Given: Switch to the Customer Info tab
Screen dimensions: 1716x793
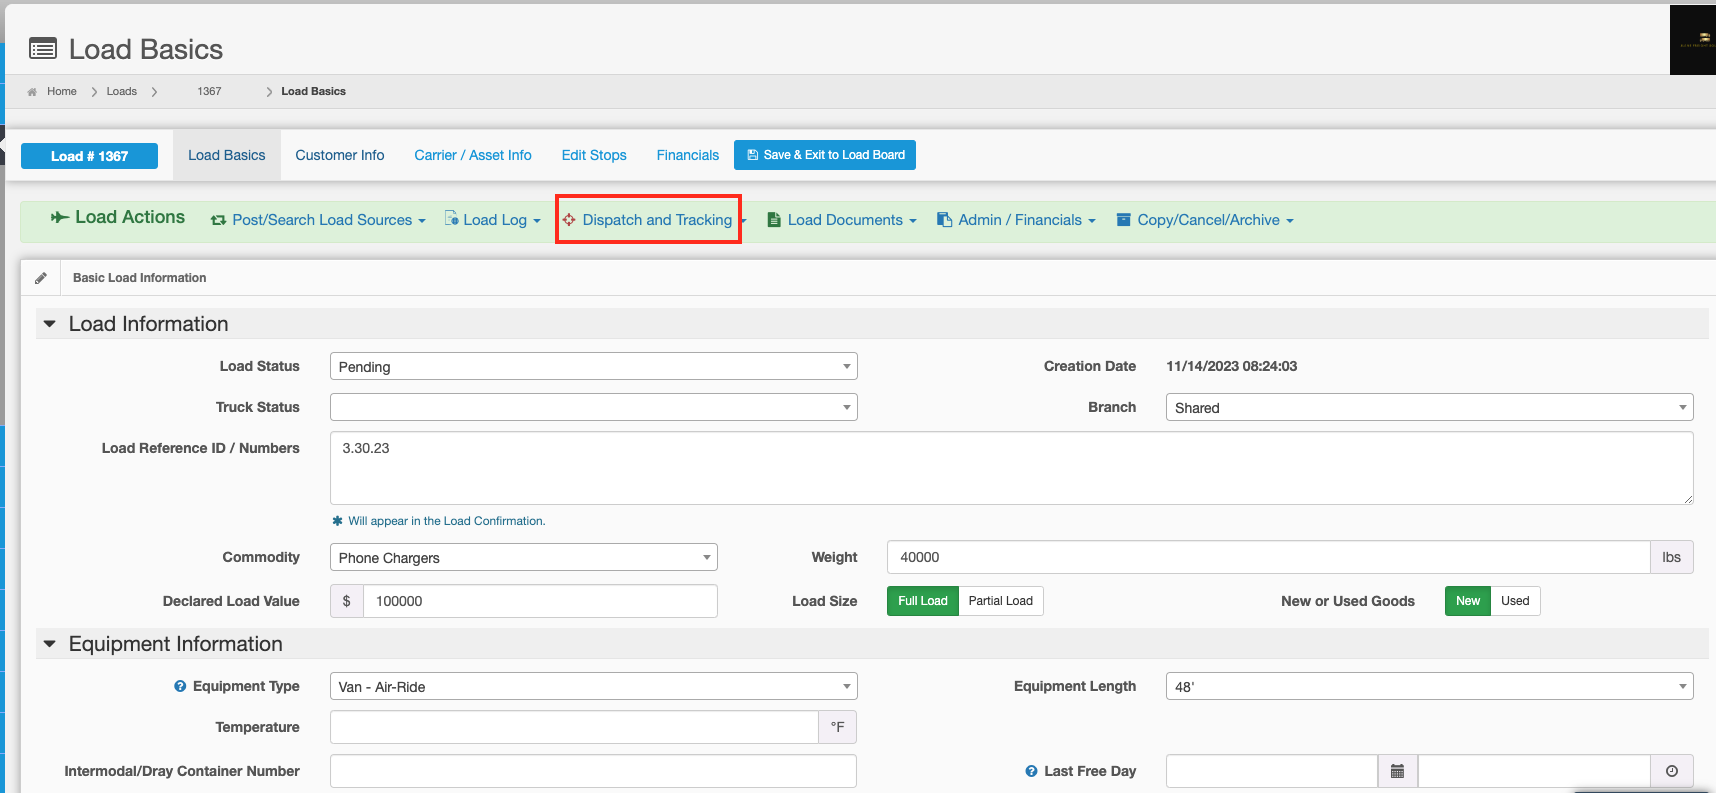Looking at the screenshot, I should (339, 155).
